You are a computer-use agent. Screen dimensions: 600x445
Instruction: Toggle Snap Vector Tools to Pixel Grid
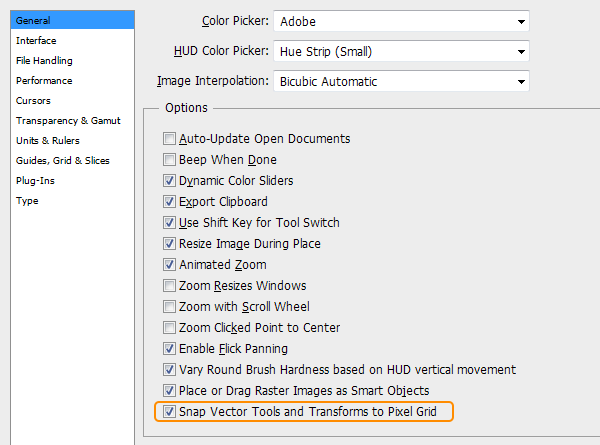170,411
